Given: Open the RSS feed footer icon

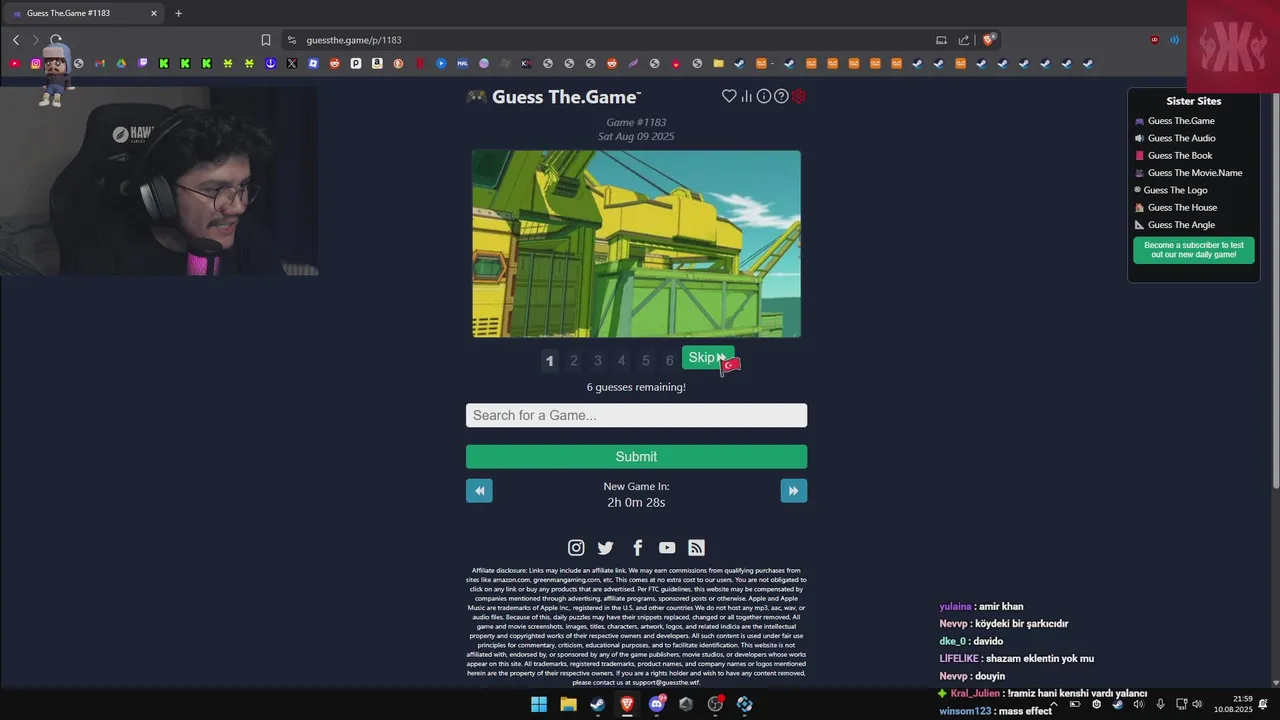Looking at the screenshot, I should [697, 547].
